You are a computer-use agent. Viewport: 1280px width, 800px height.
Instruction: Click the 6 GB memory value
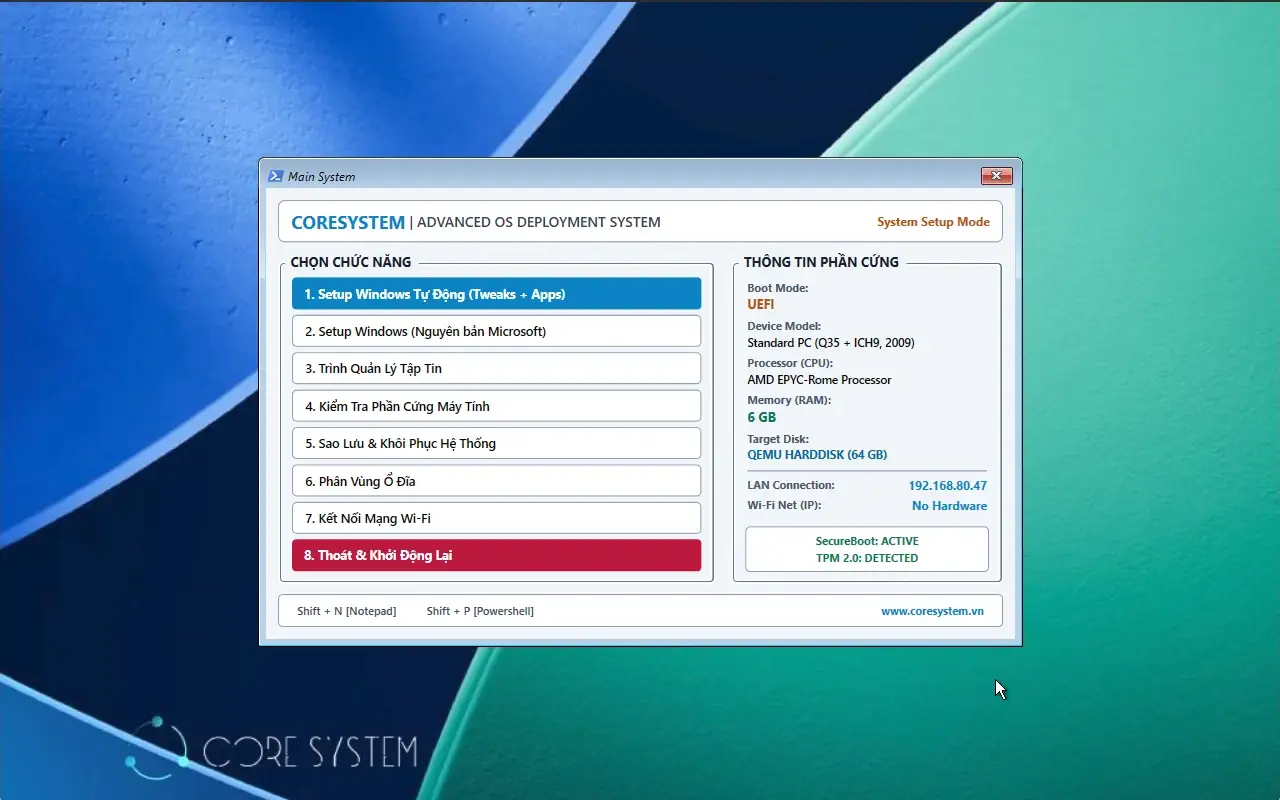(x=761, y=417)
